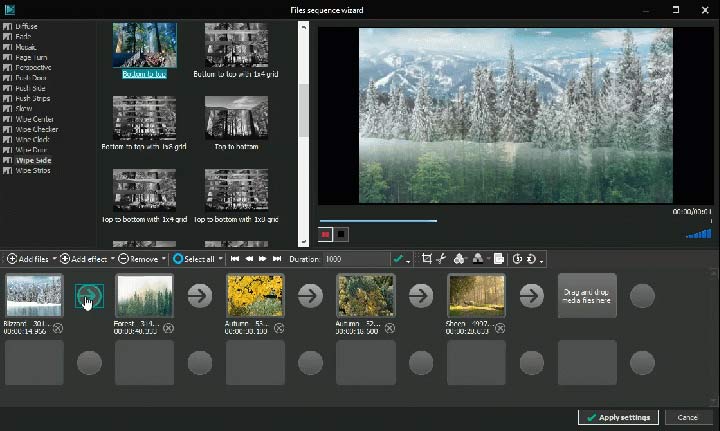Select the Wipe Checker transition category
The height and width of the screenshot is (431, 720).
click(x=36, y=129)
